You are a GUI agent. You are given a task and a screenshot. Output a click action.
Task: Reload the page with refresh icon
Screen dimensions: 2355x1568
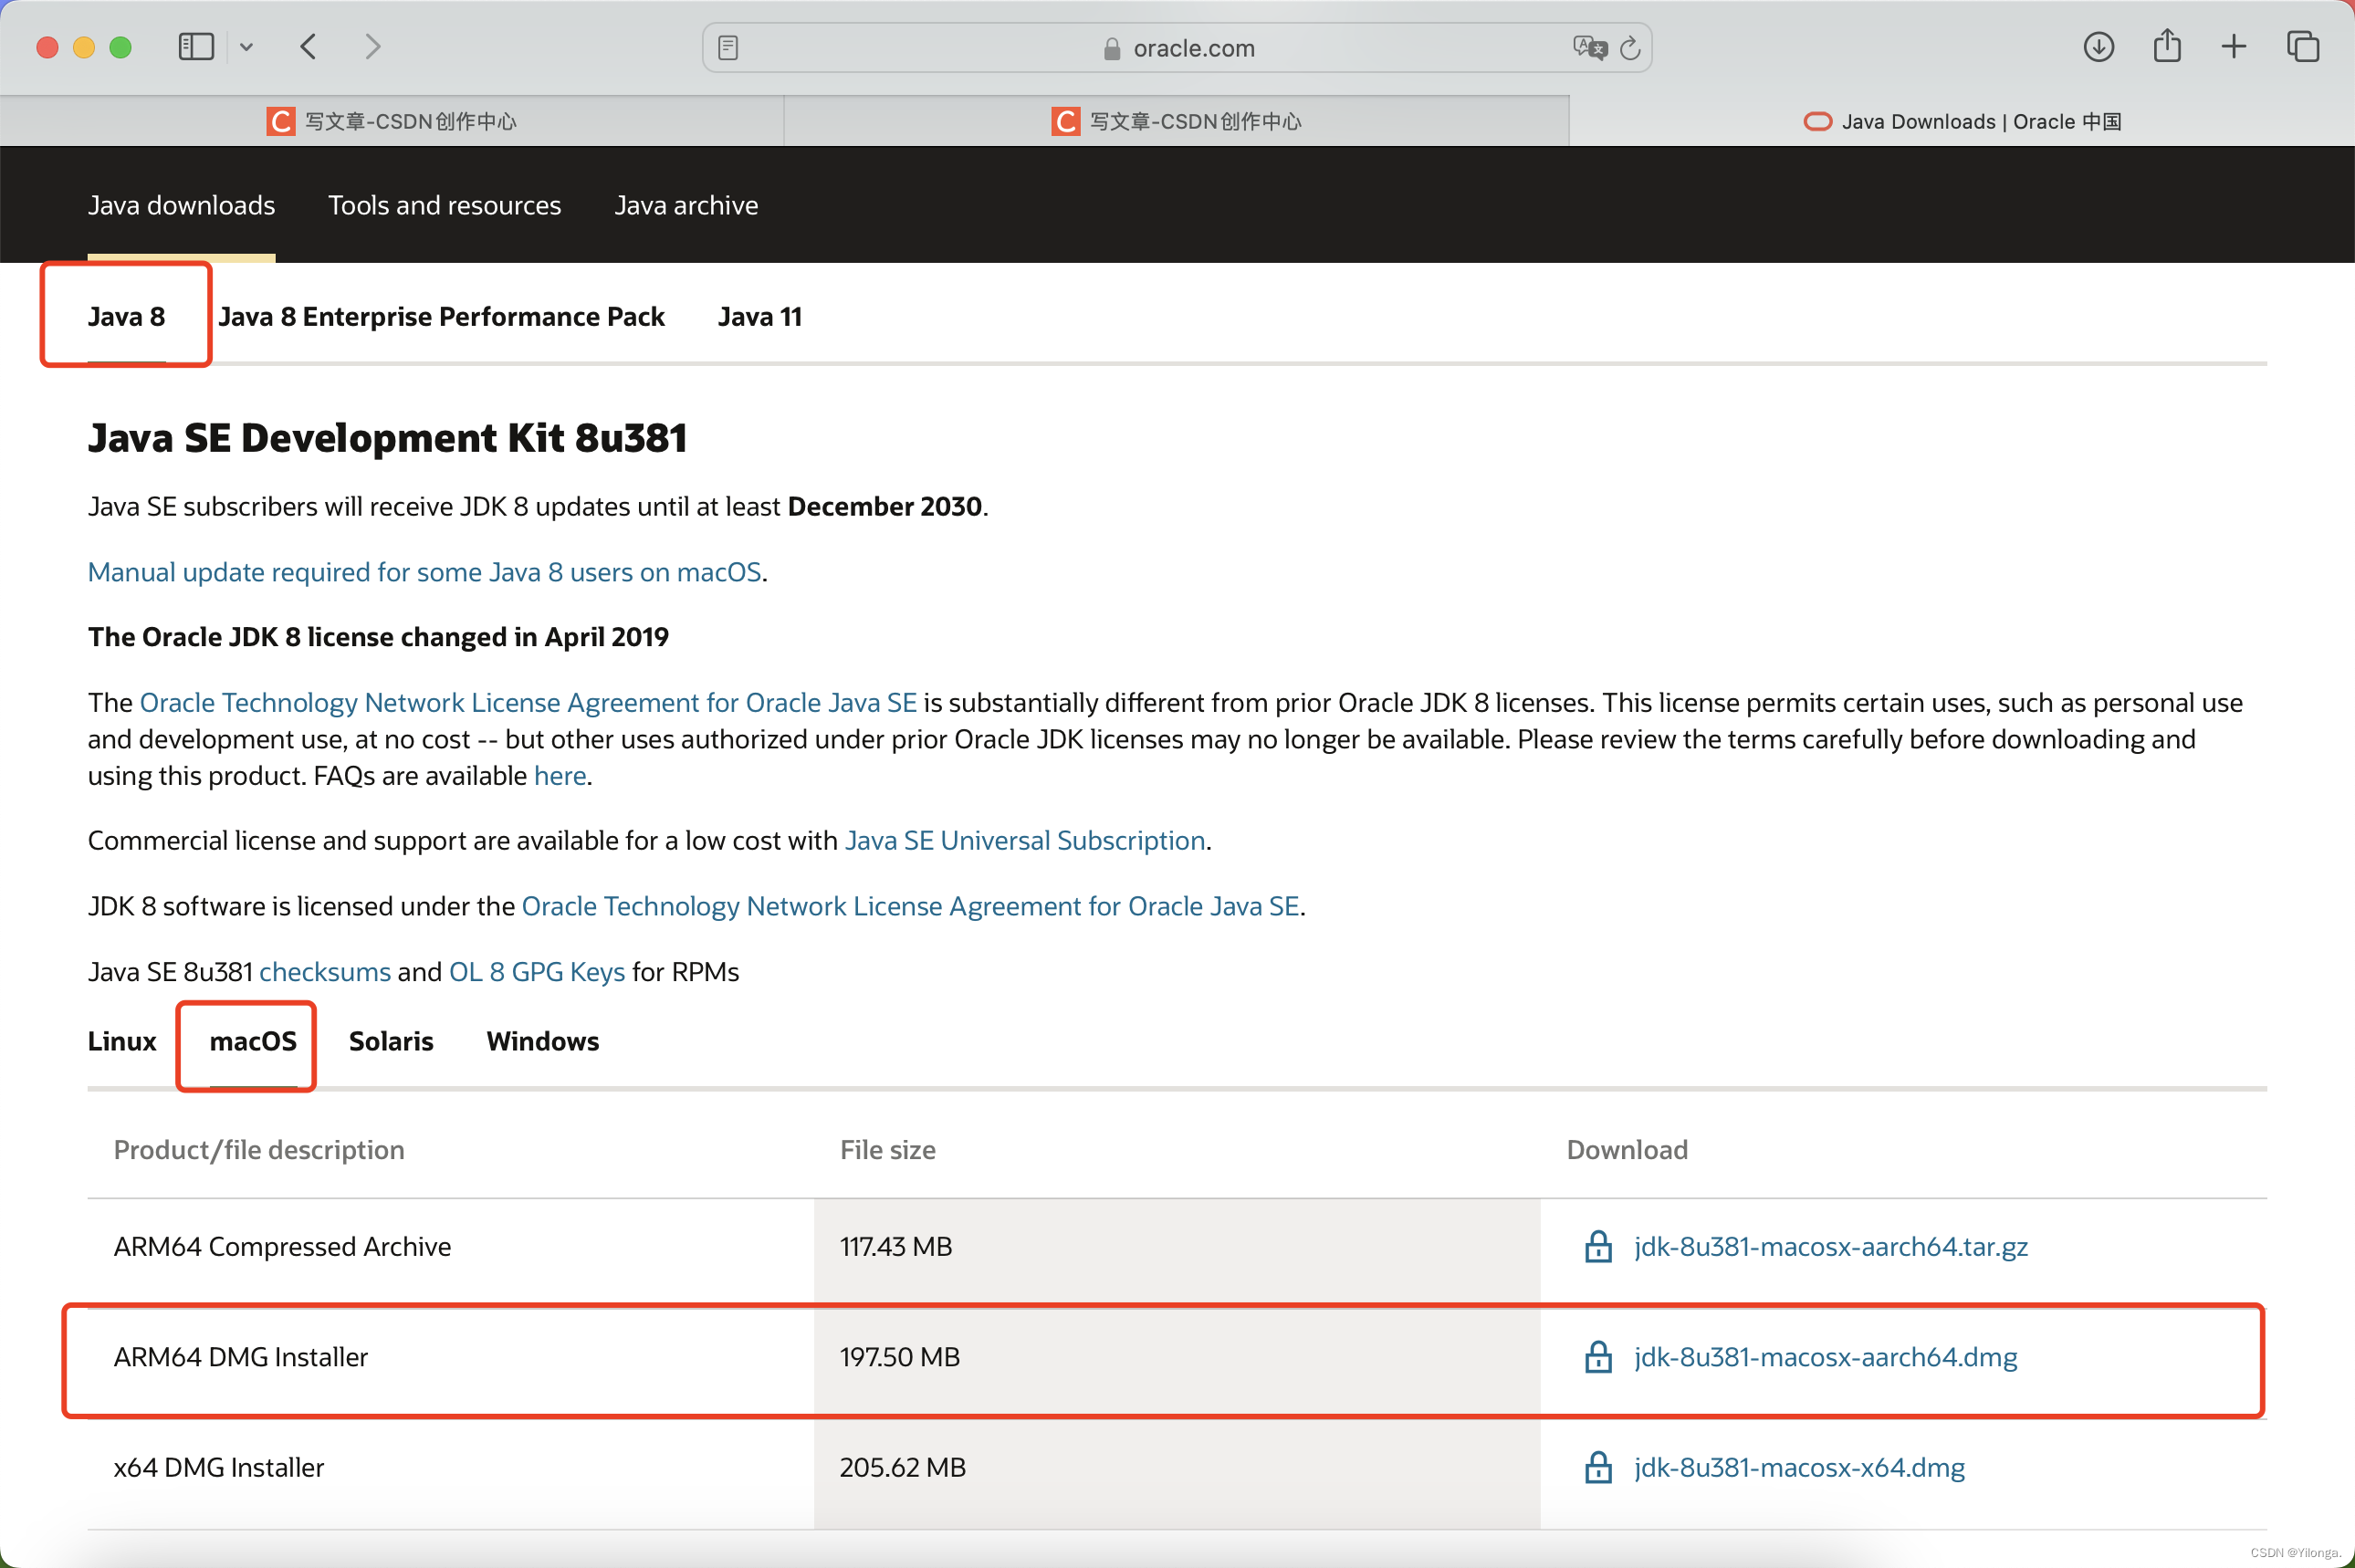[1630, 48]
